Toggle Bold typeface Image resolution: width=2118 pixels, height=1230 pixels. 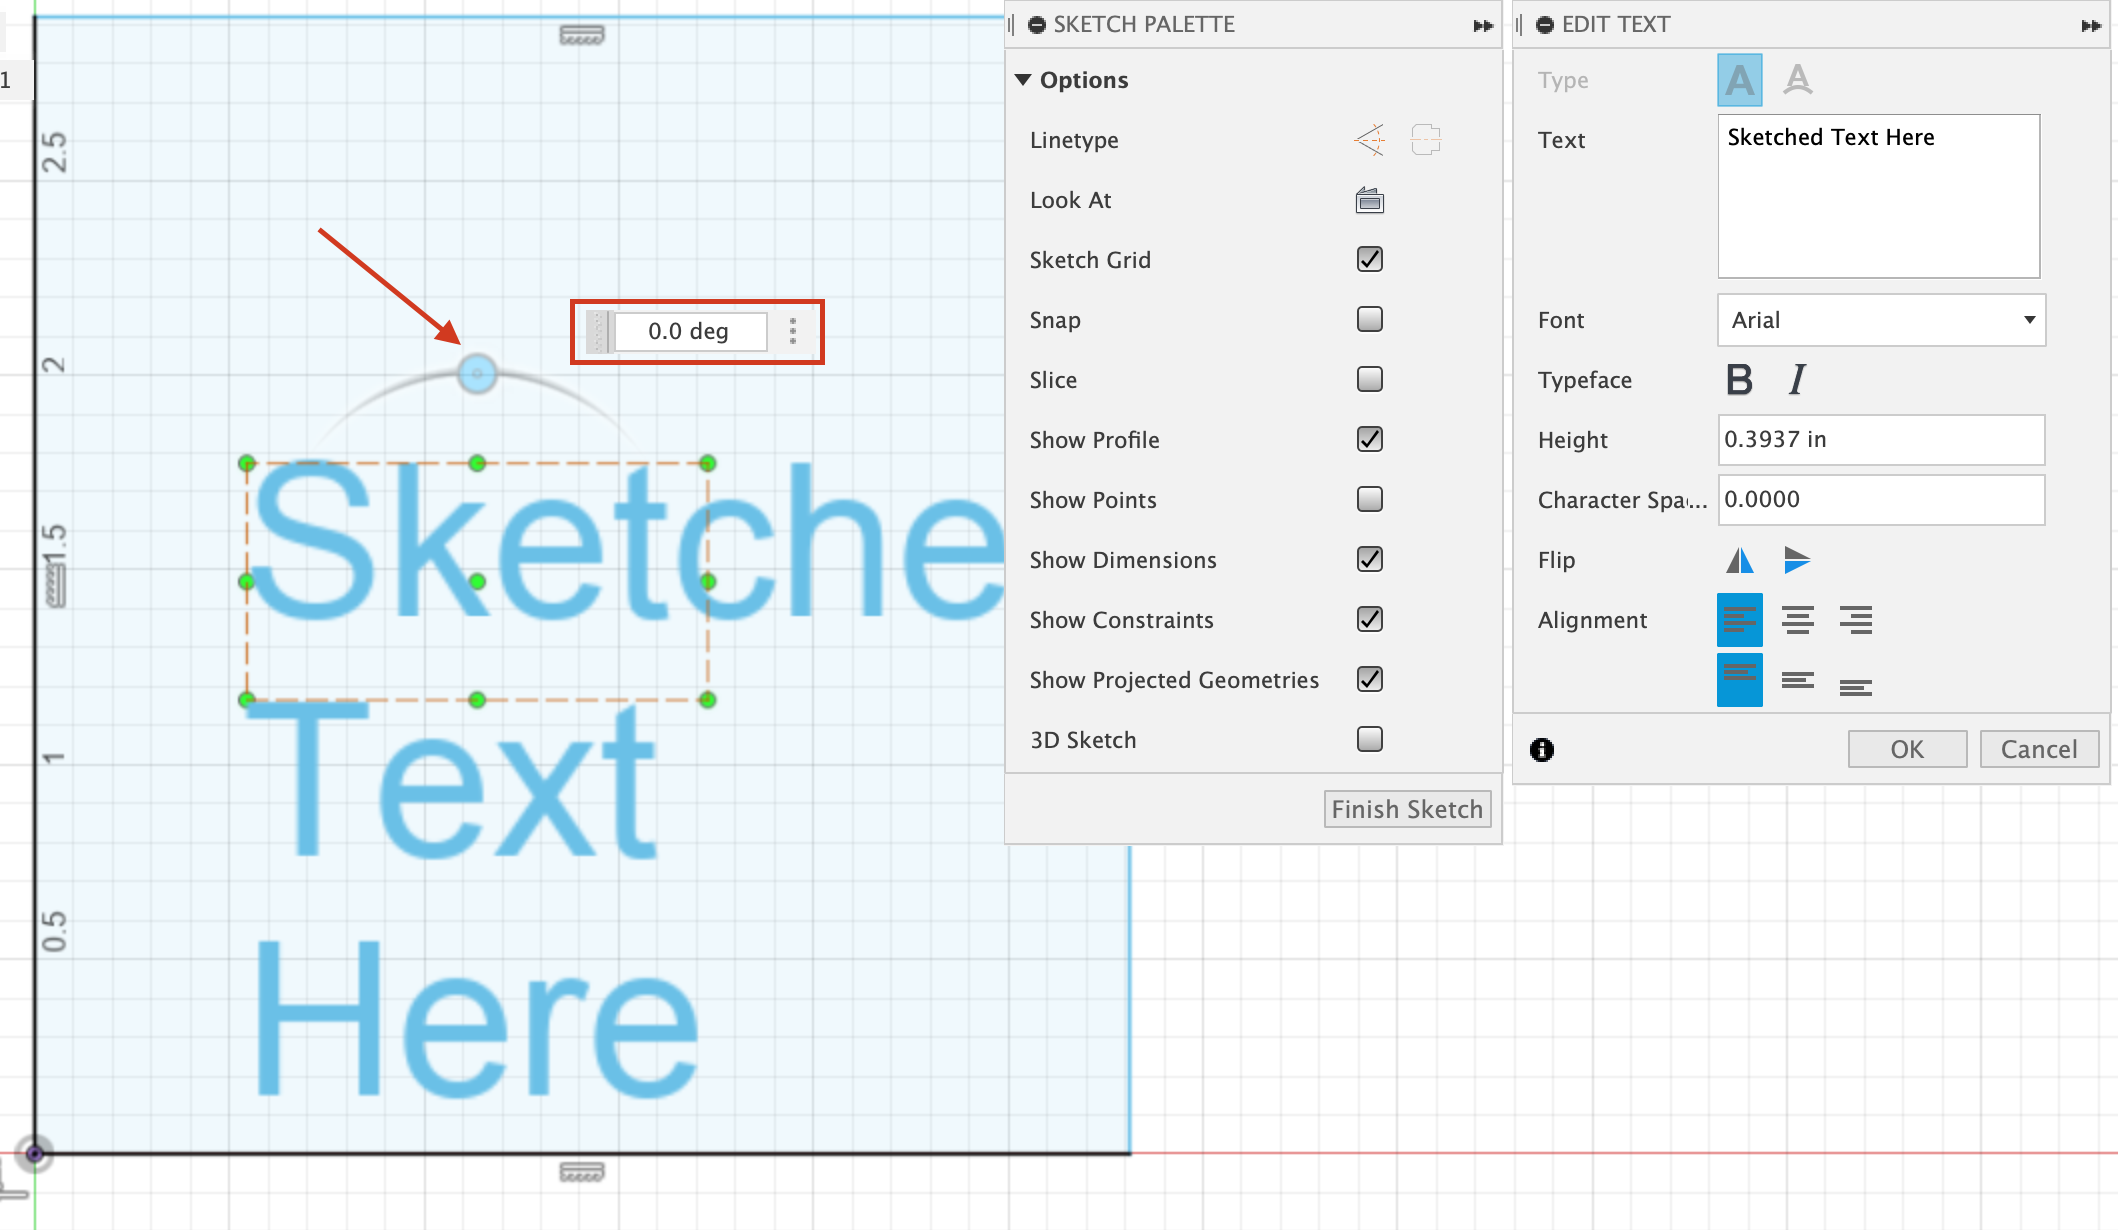click(1739, 380)
